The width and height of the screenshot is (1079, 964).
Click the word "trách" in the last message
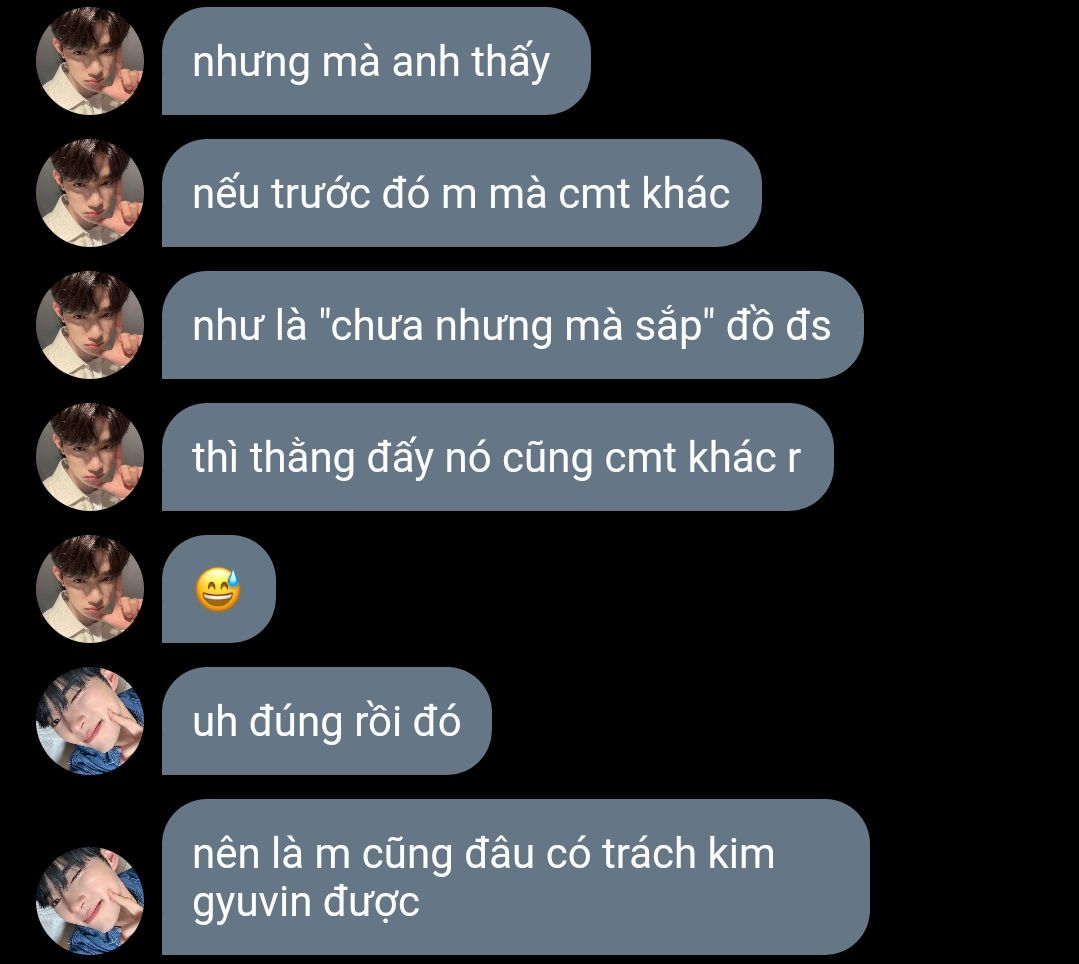[649, 855]
